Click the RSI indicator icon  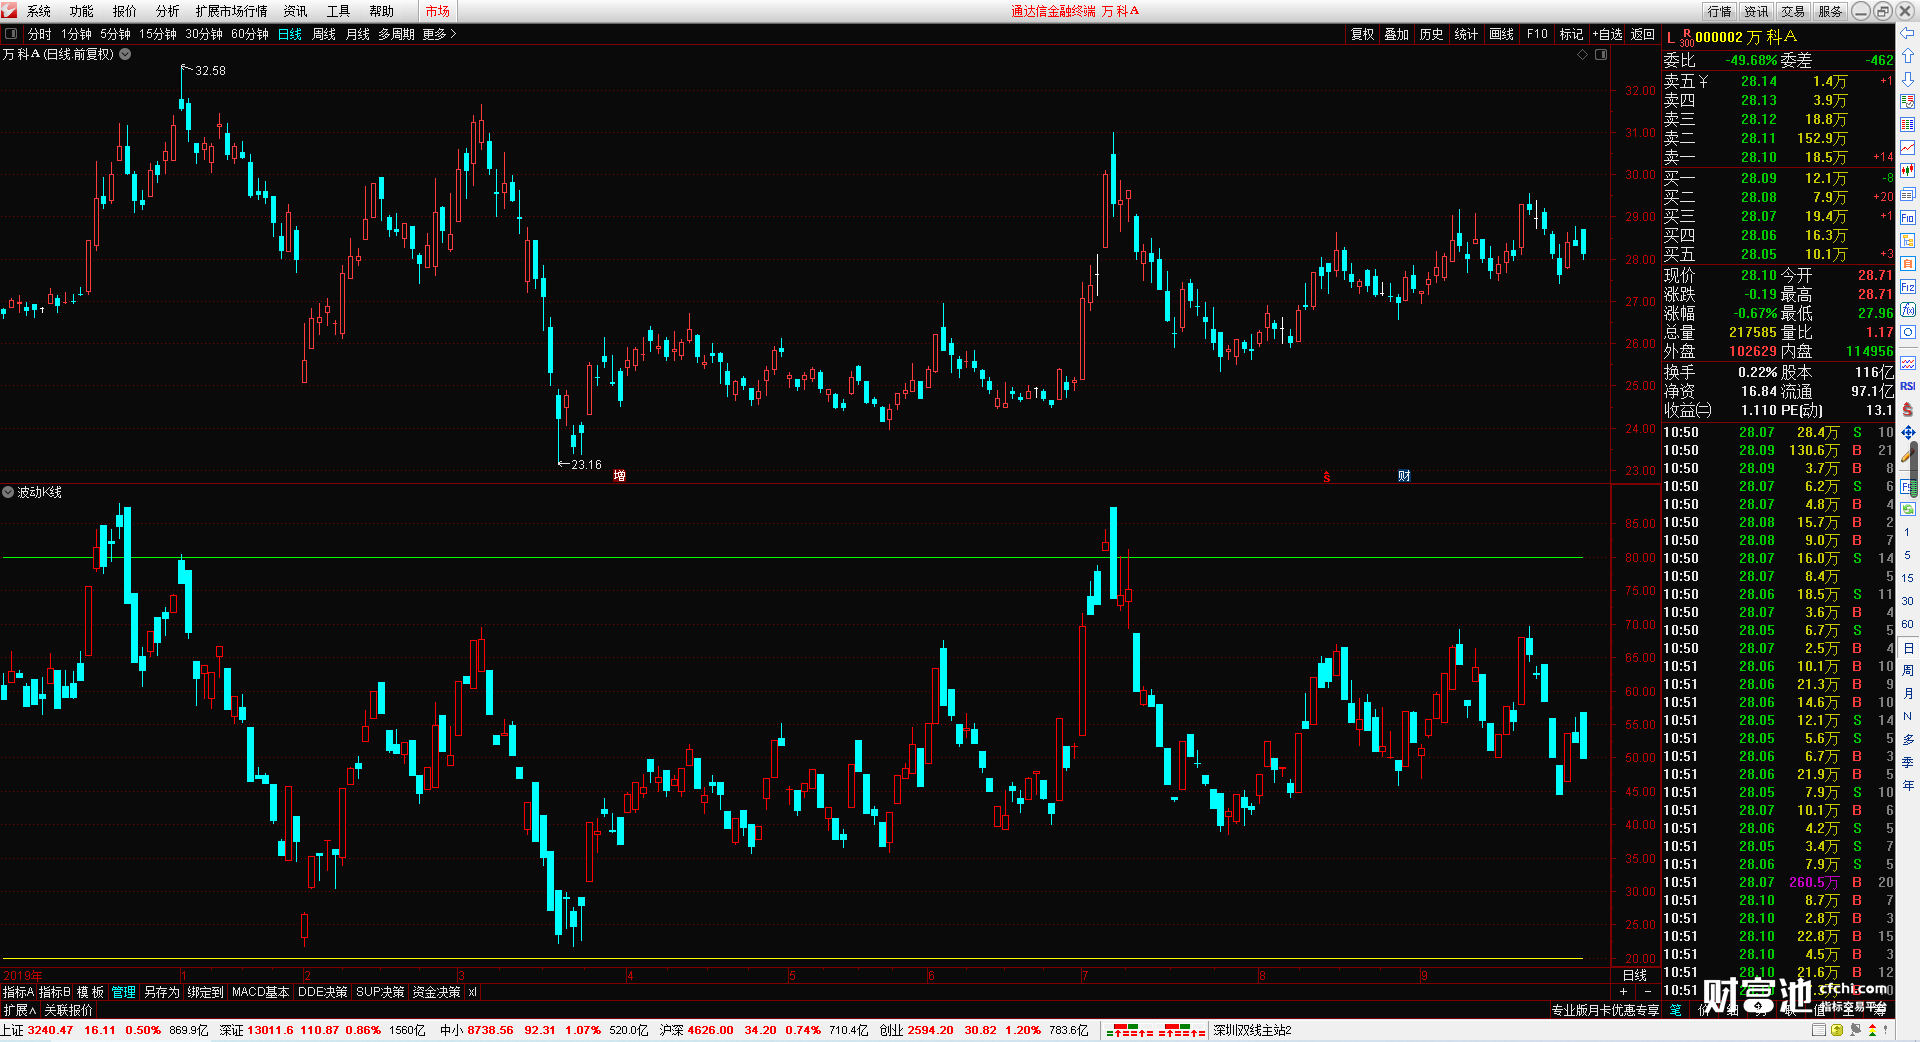(x=1907, y=386)
